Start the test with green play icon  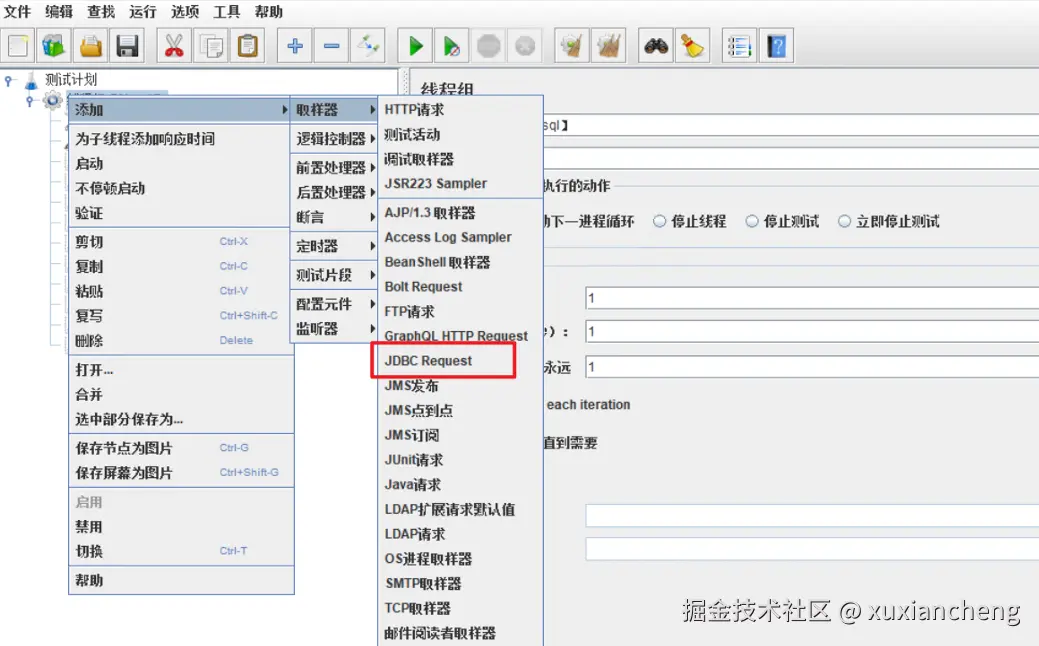[x=415, y=46]
